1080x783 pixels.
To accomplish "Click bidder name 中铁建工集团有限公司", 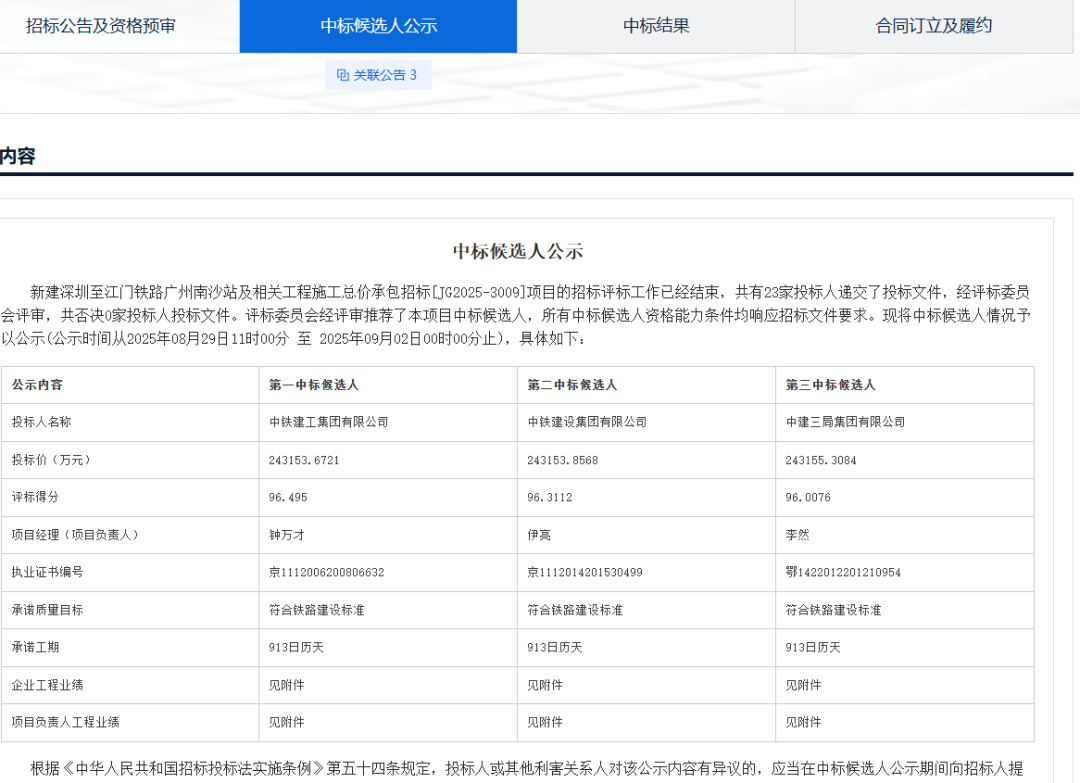I will click(328, 422).
